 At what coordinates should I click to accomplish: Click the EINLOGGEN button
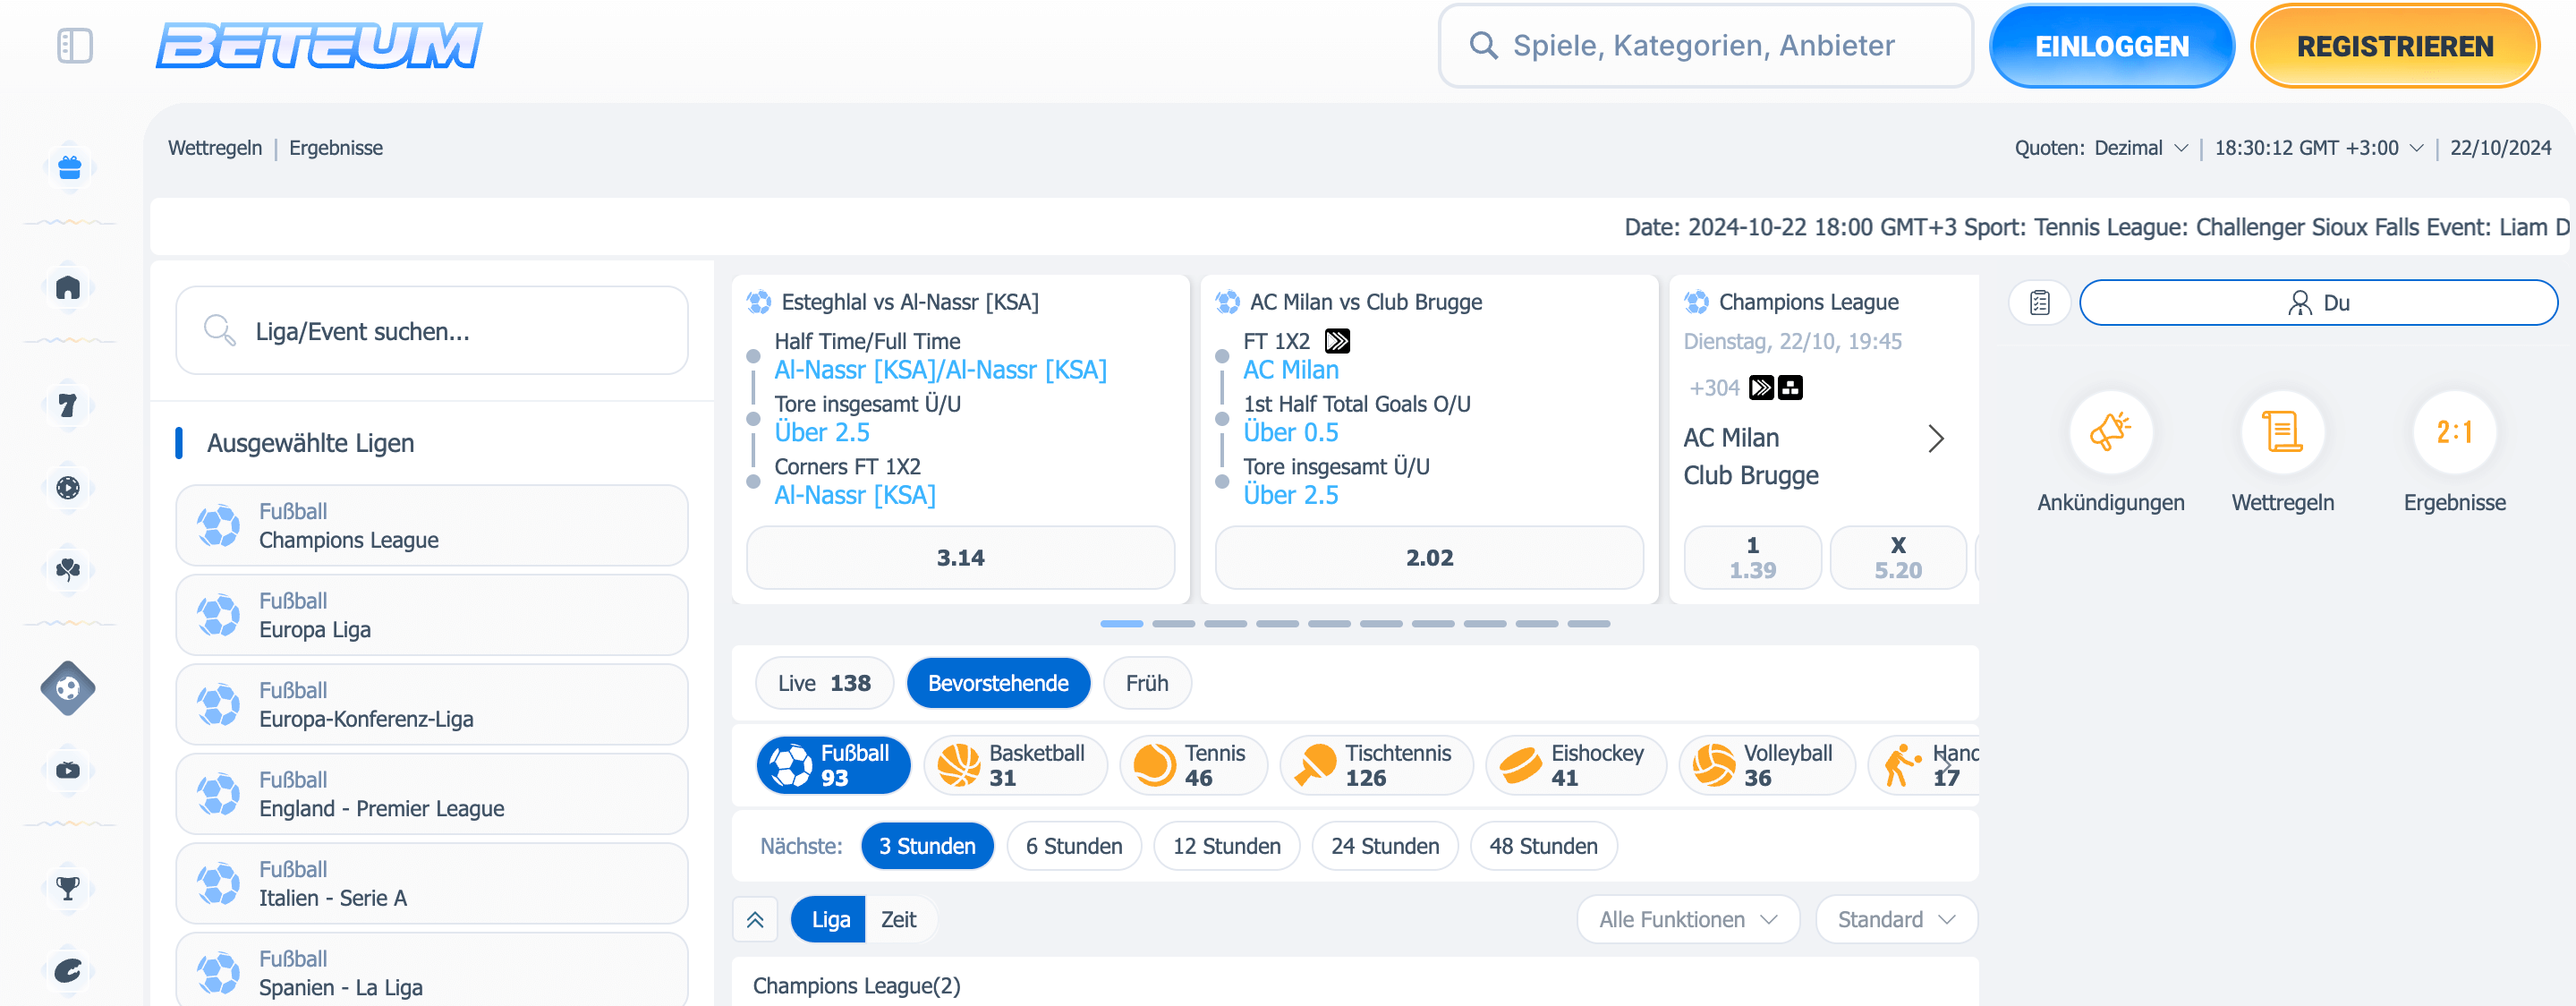2111,46
